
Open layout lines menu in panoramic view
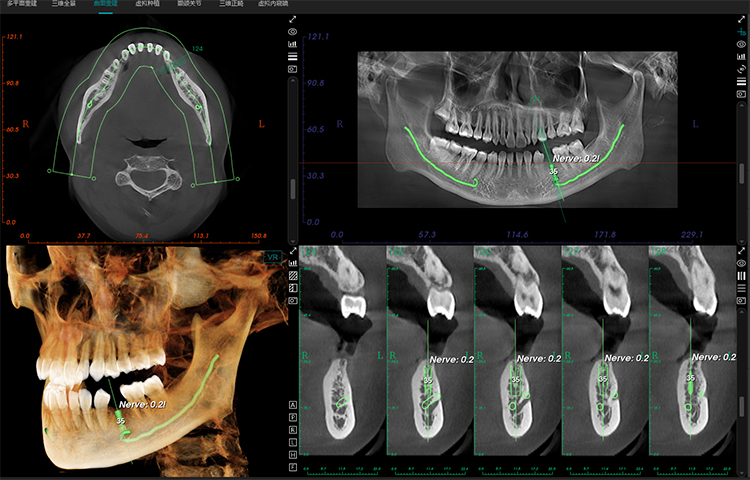pyautogui.click(x=741, y=81)
